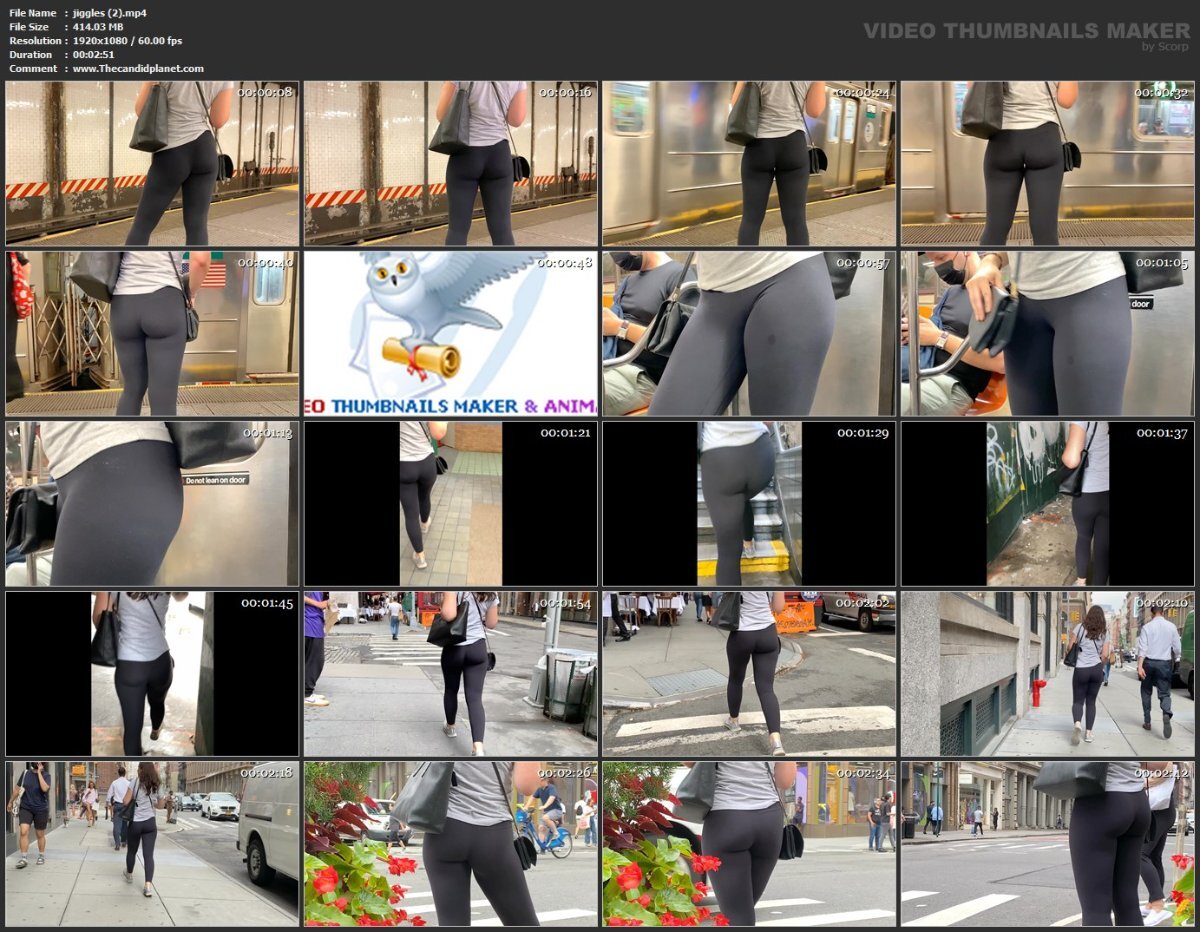Open the frame at 00:00:32
The height and width of the screenshot is (932, 1200).
[1048, 164]
